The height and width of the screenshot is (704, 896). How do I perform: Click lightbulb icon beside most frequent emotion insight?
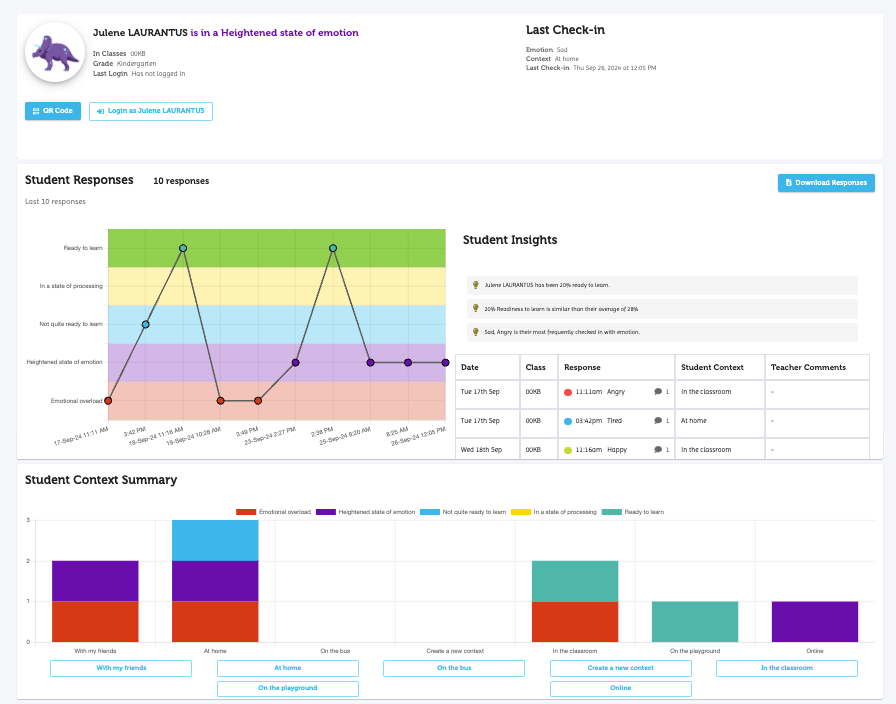(476, 332)
